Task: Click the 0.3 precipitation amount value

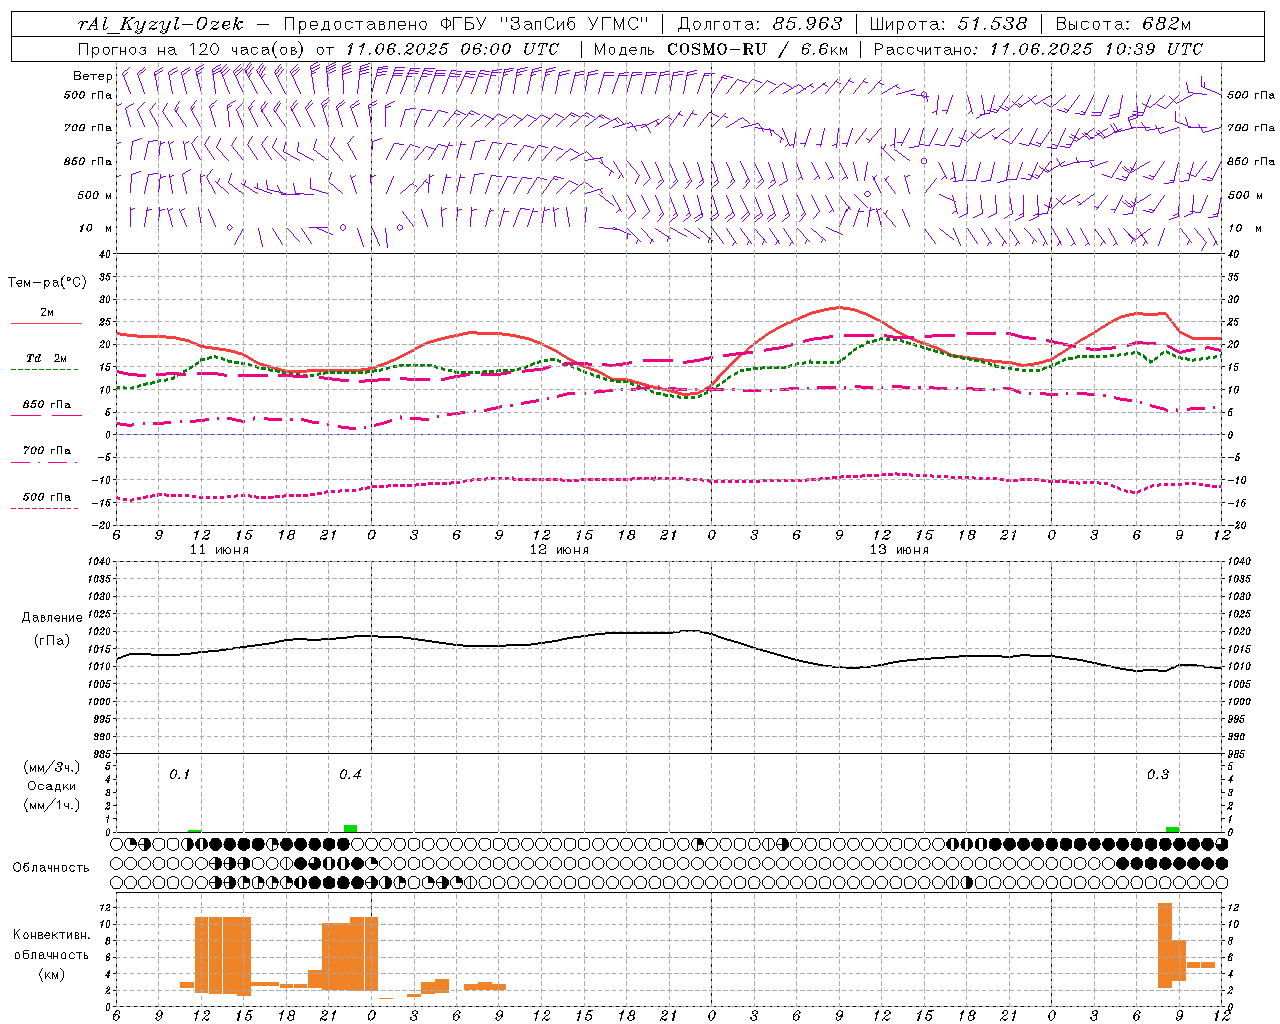Action: pos(1158,775)
